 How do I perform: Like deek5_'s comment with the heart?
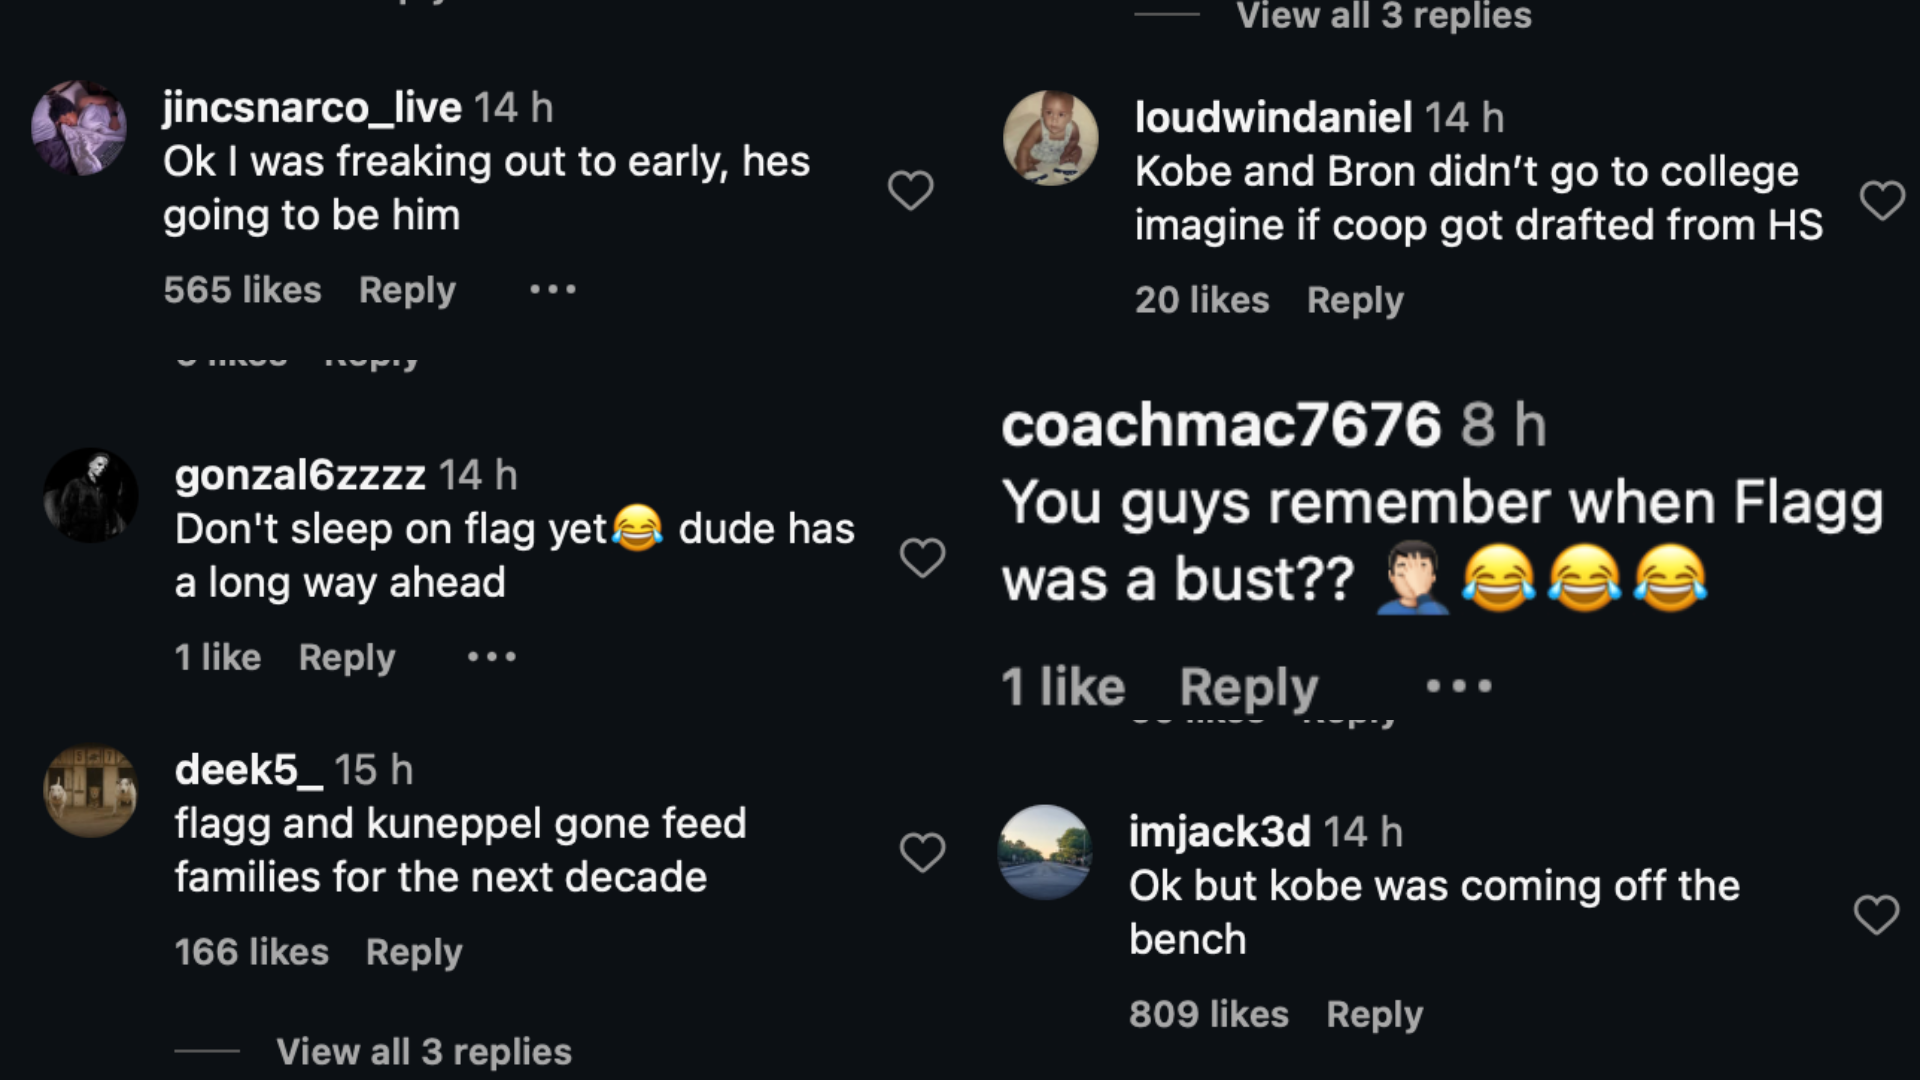click(922, 853)
